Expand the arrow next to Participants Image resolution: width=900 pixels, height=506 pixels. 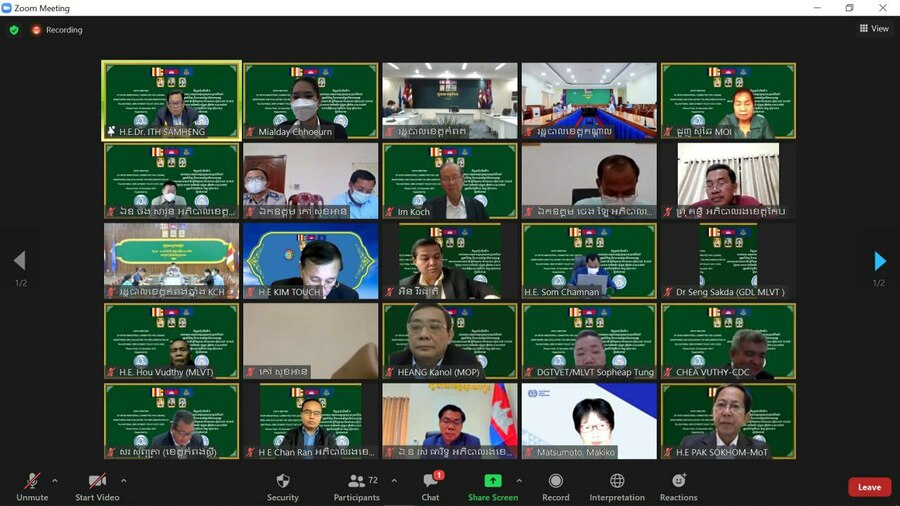click(394, 480)
